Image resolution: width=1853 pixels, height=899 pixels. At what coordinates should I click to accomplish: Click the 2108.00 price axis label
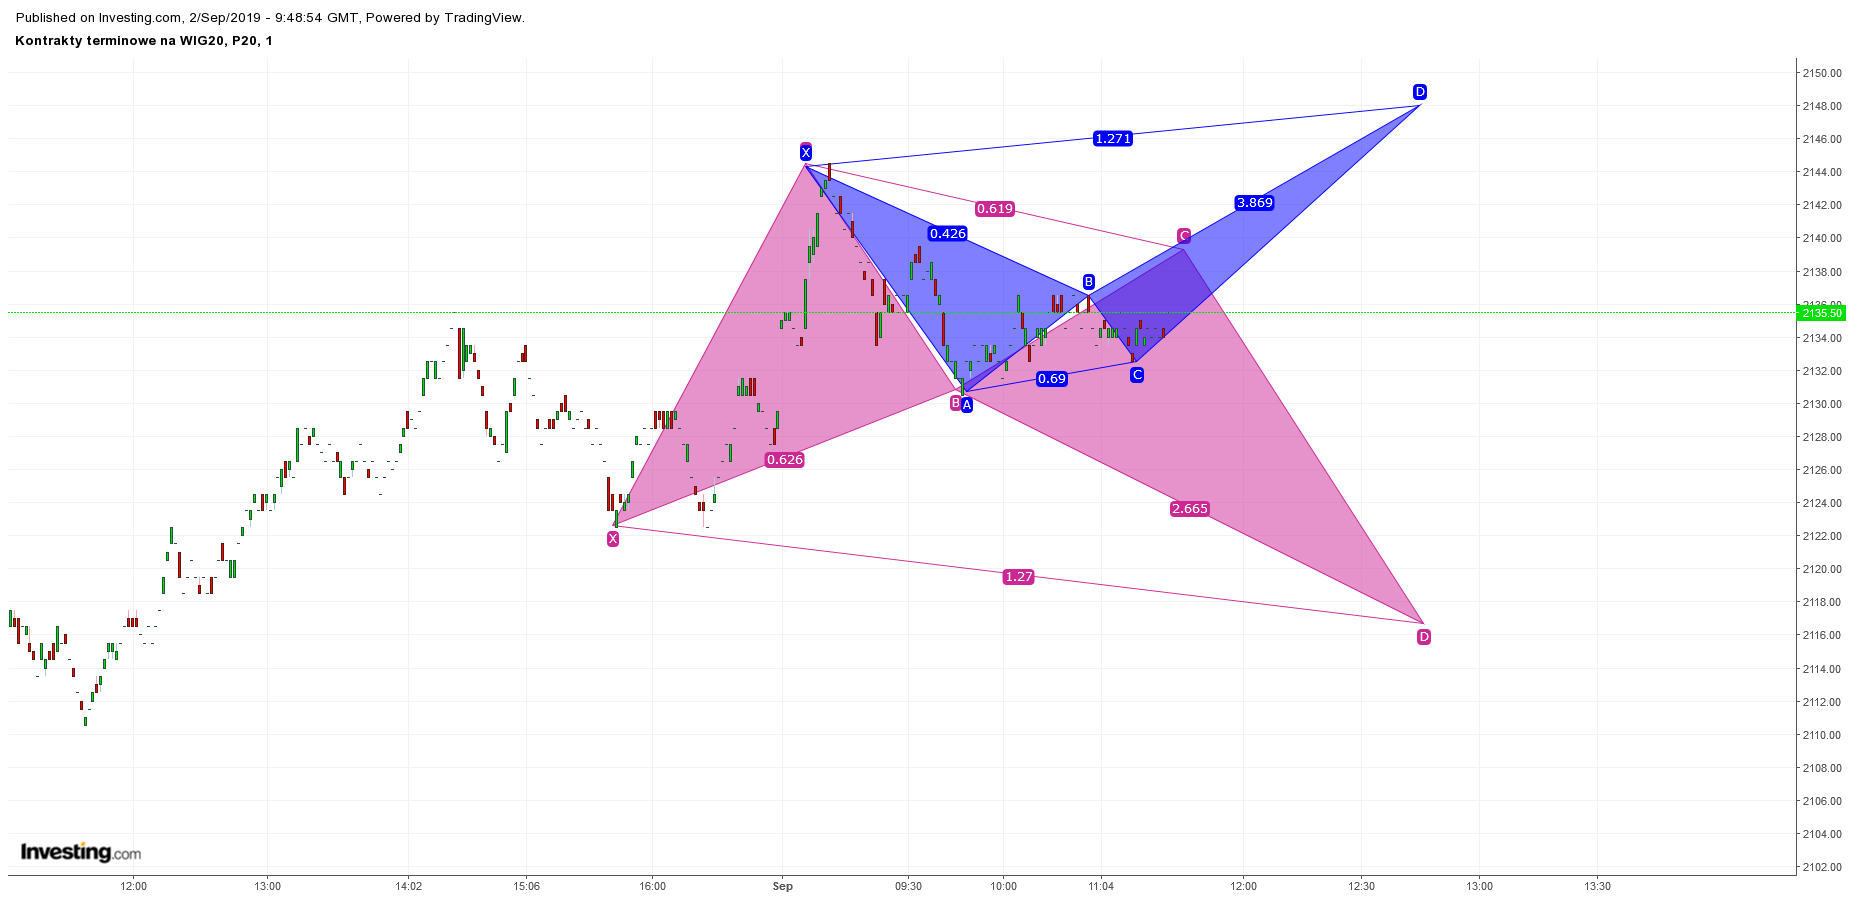point(1822,768)
